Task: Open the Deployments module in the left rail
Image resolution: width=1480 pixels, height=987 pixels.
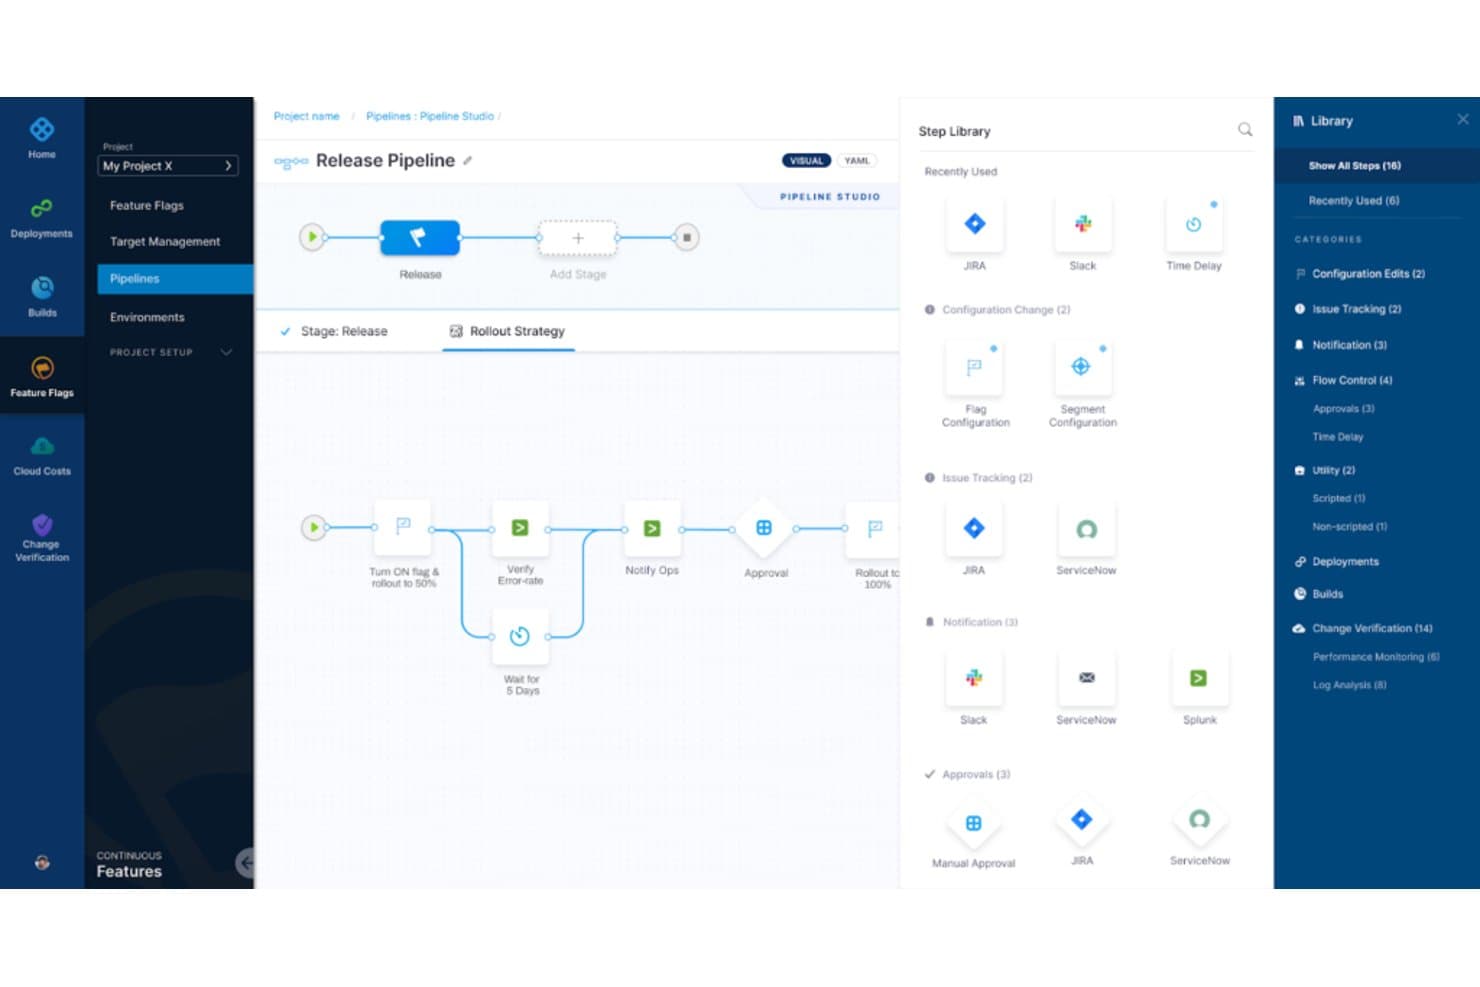Action: click(x=42, y=218)
